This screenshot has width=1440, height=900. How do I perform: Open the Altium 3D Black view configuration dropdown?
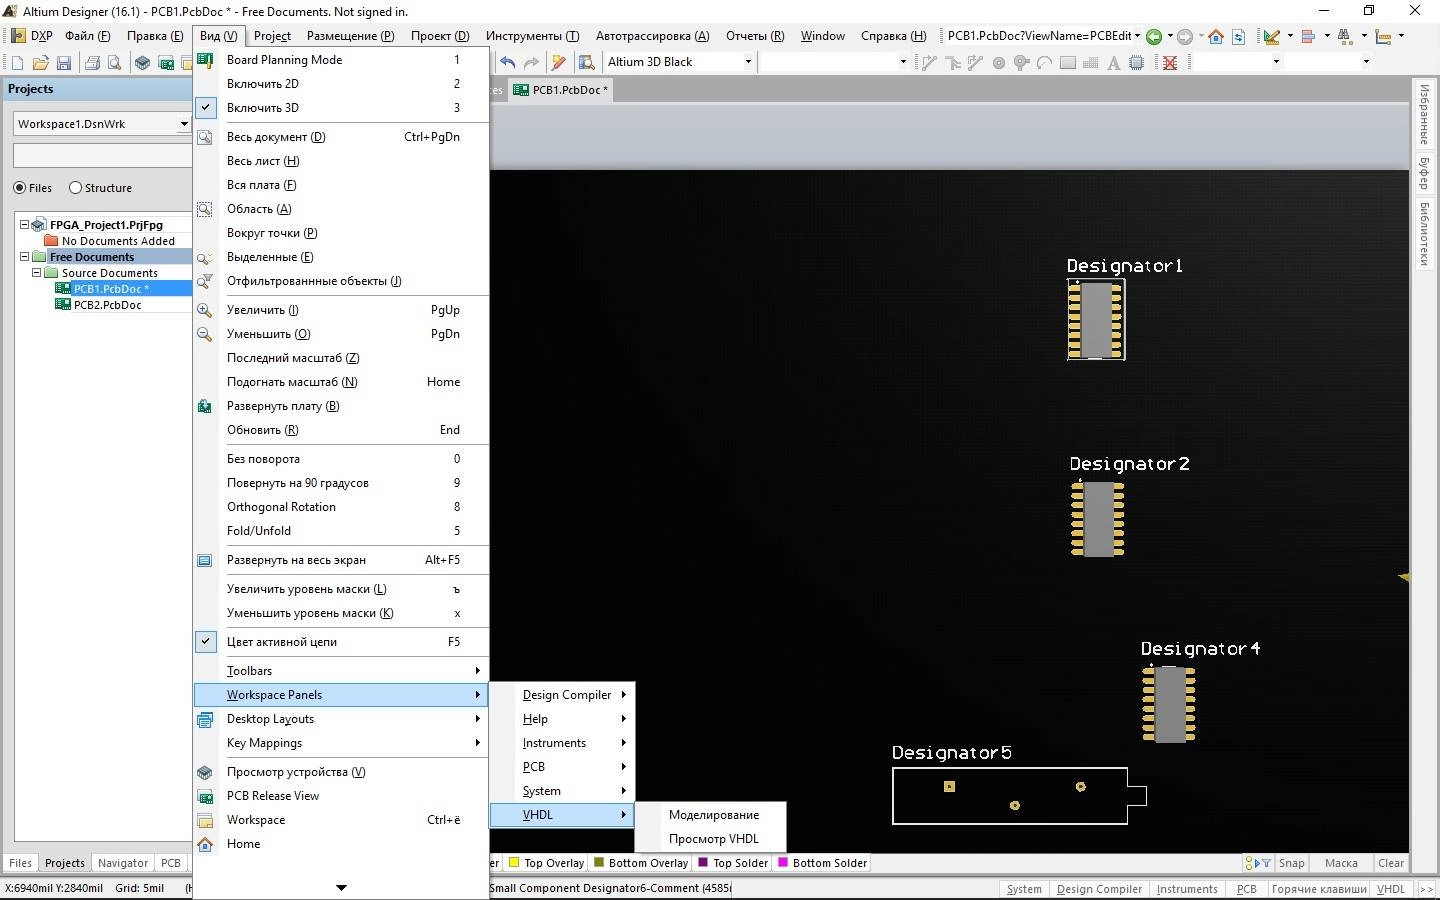point(747,62)
